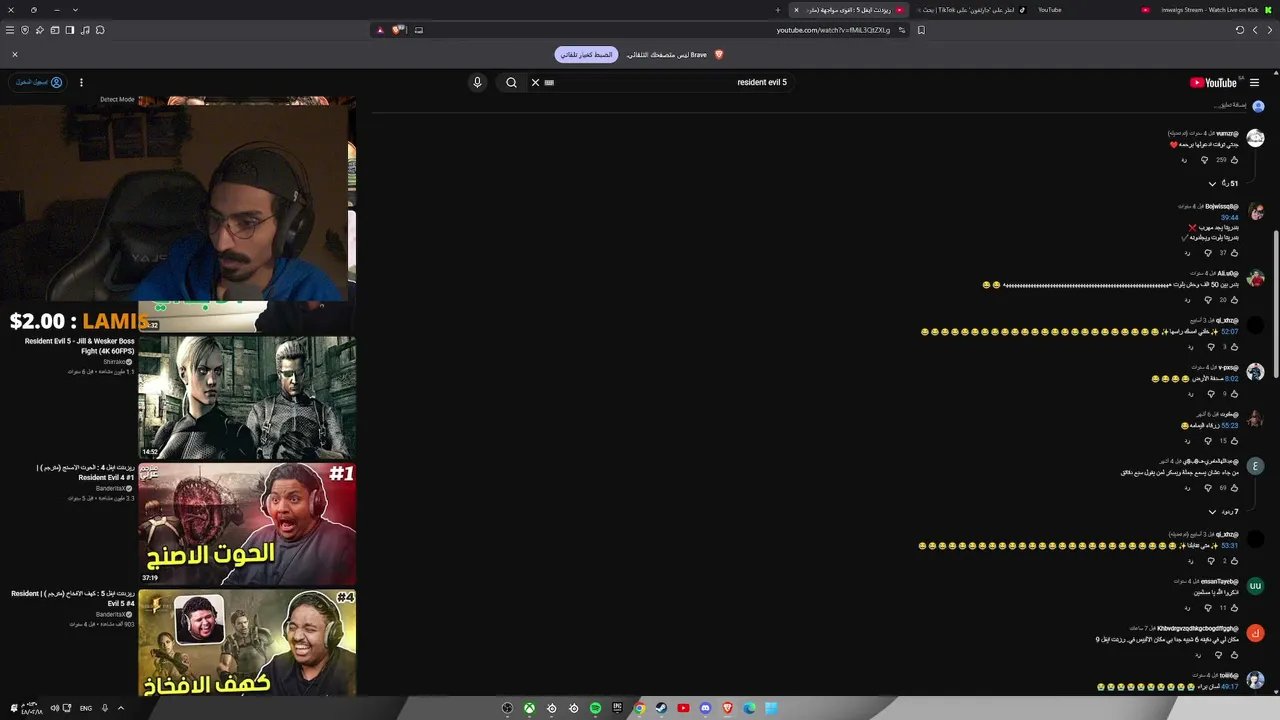Reload the page with the refresh icon
1280x720 pixels.
tap(1240, 30)
